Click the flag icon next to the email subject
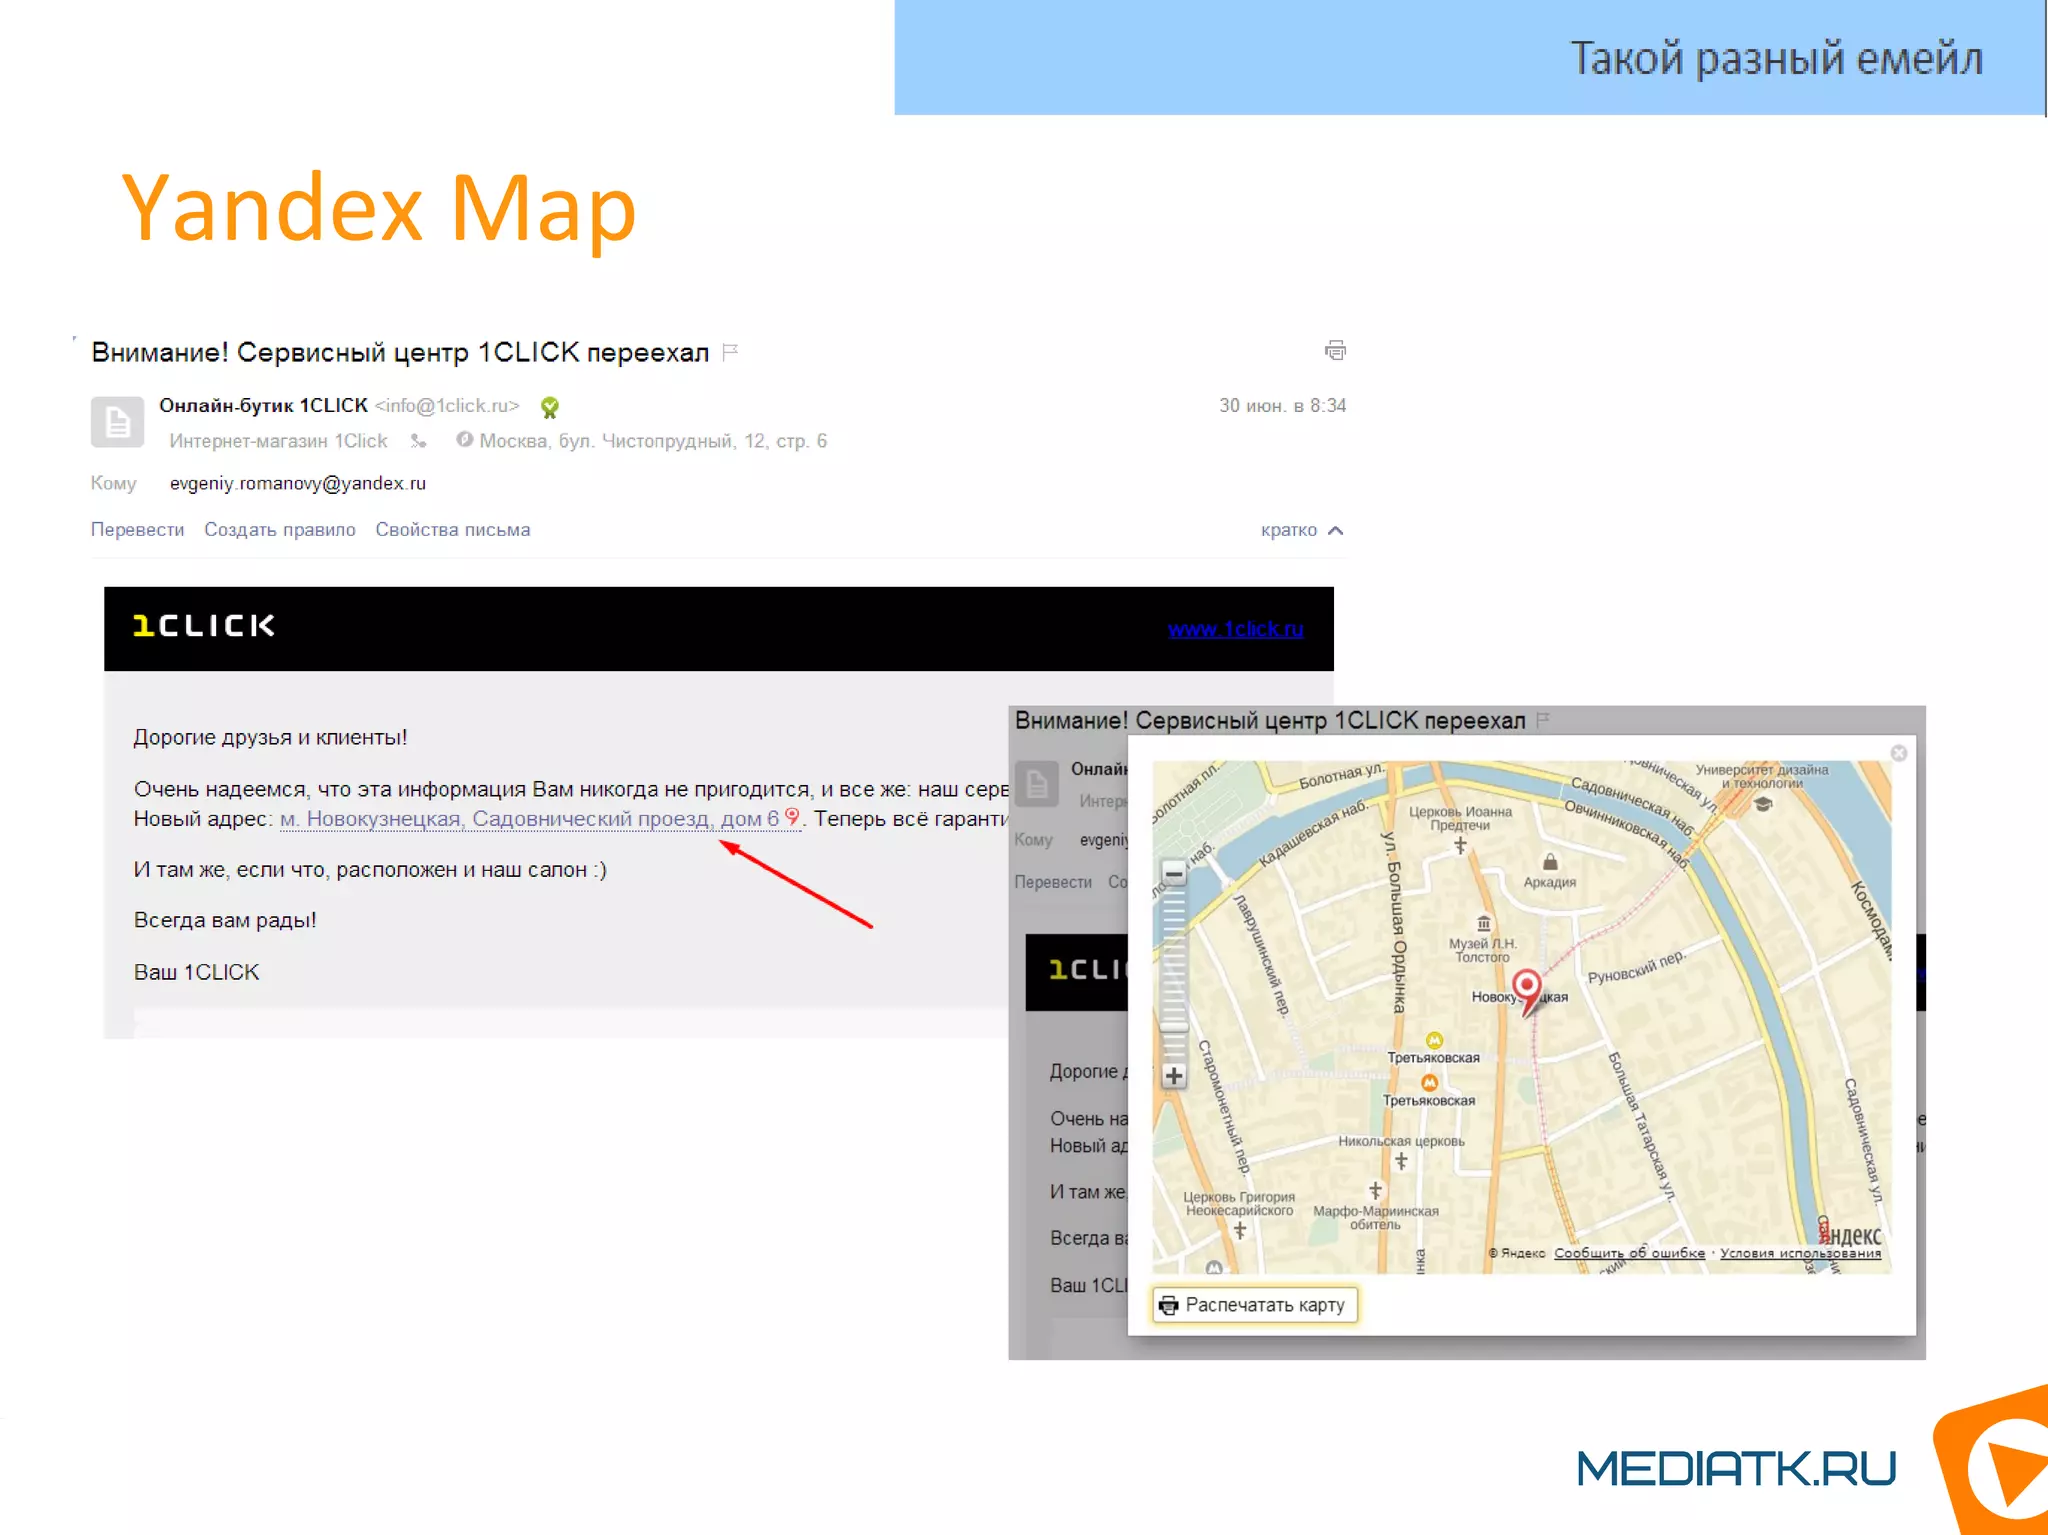Viewport: 2048px width, 1535px height. click(730, 352)
